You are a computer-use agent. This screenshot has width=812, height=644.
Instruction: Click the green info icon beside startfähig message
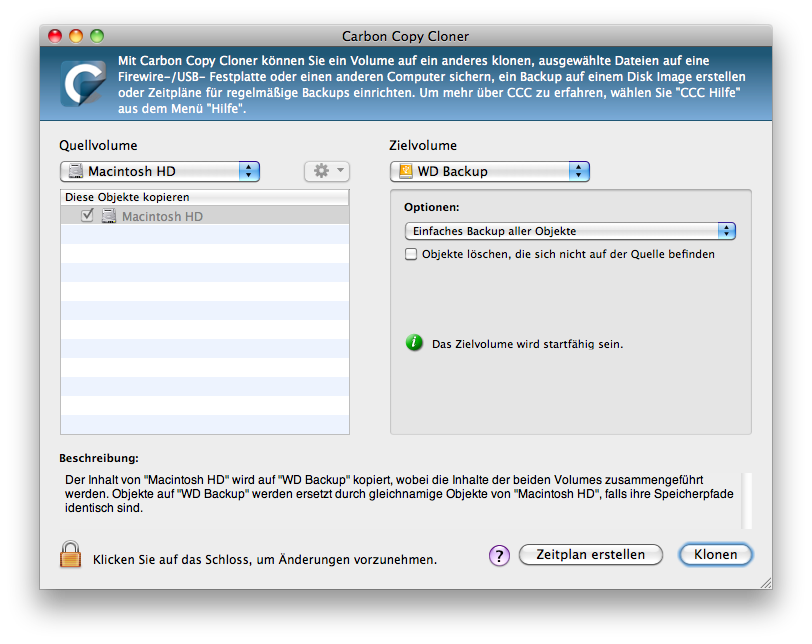click(414, 343)
